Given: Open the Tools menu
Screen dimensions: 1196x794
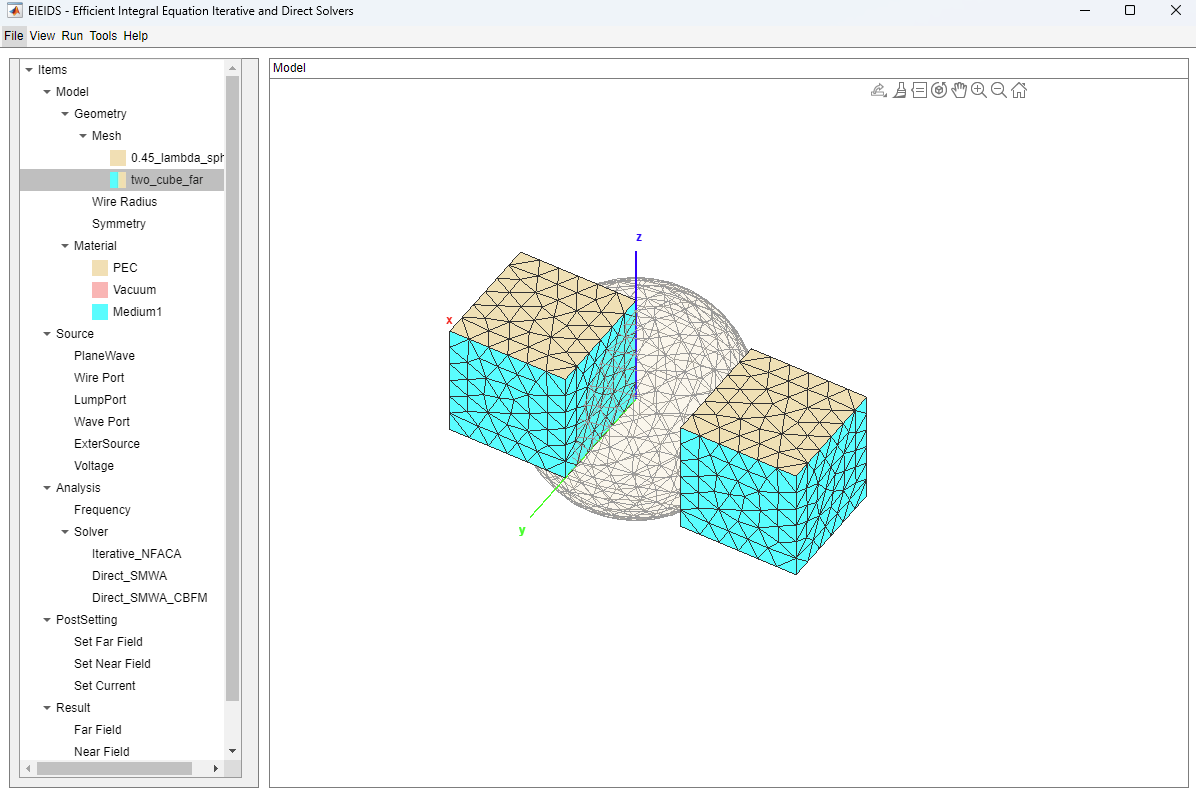Looking at the screenshot, I should (103, 36).
